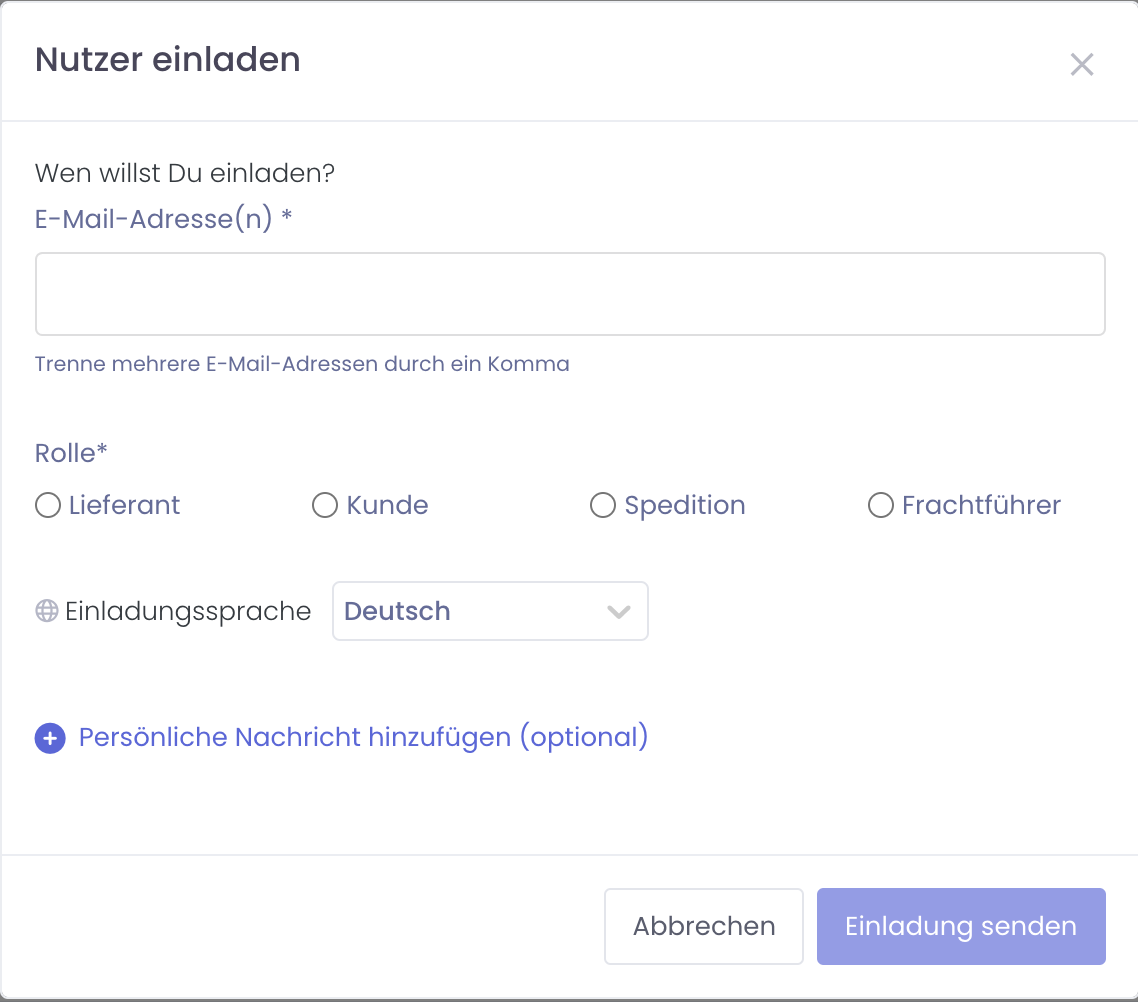Image resolution: width=1138 pixels, height=1002 pixels.
Task: Choose the Kunde role radio button
Action: [325, 506]
